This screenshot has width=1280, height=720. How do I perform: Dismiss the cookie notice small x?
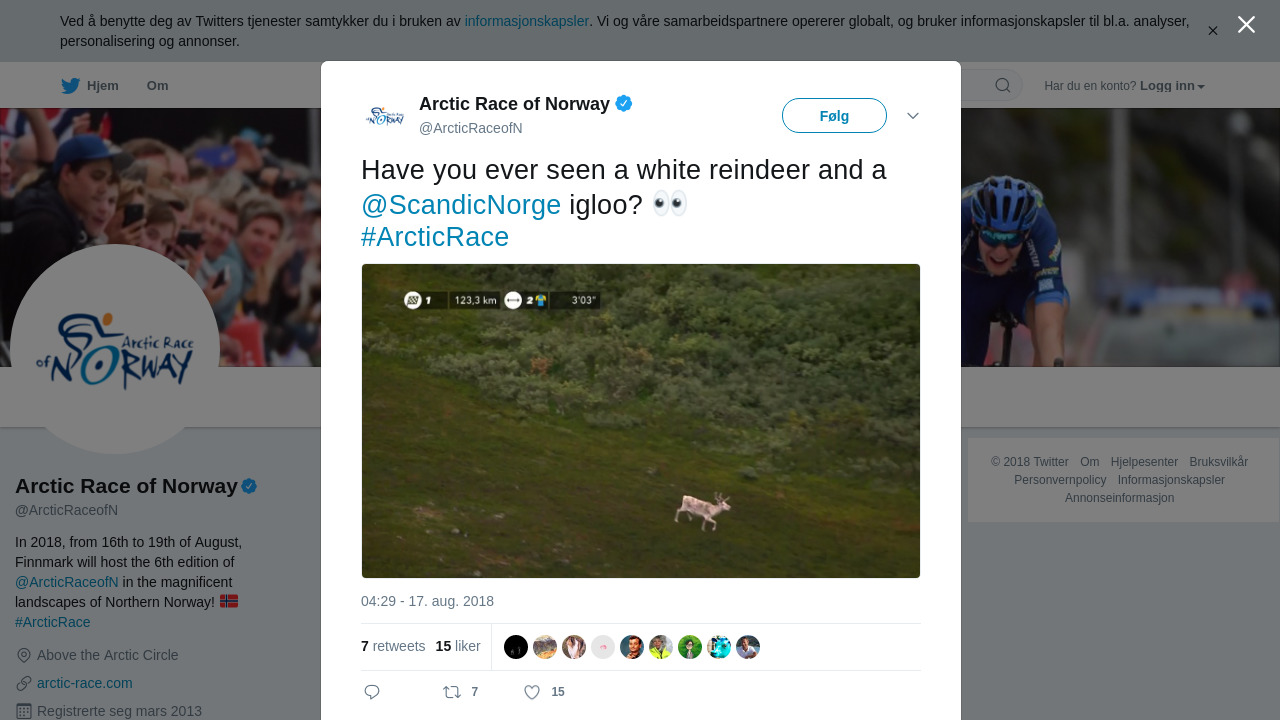tap(1212, 31)
